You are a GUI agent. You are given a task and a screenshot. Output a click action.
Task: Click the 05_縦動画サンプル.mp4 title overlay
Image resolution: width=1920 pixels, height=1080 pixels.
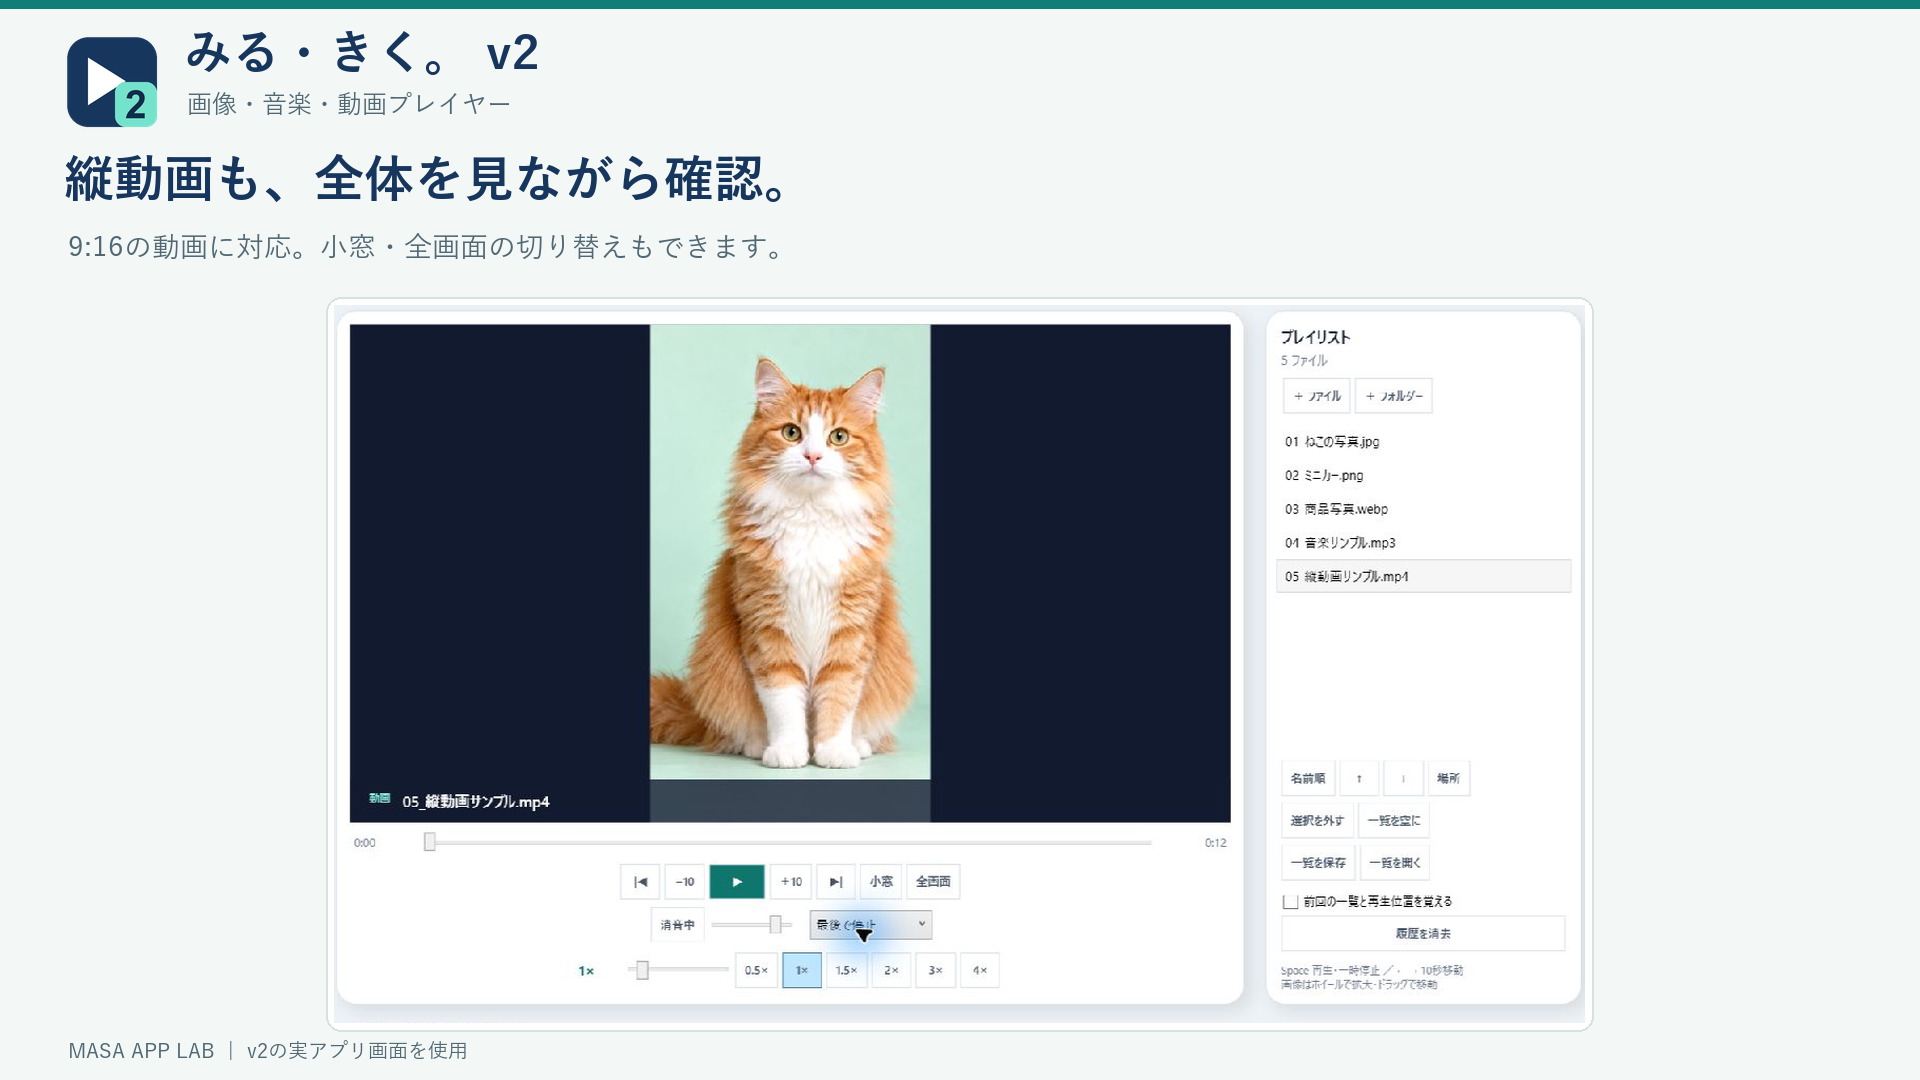click(x=476, y=801)
